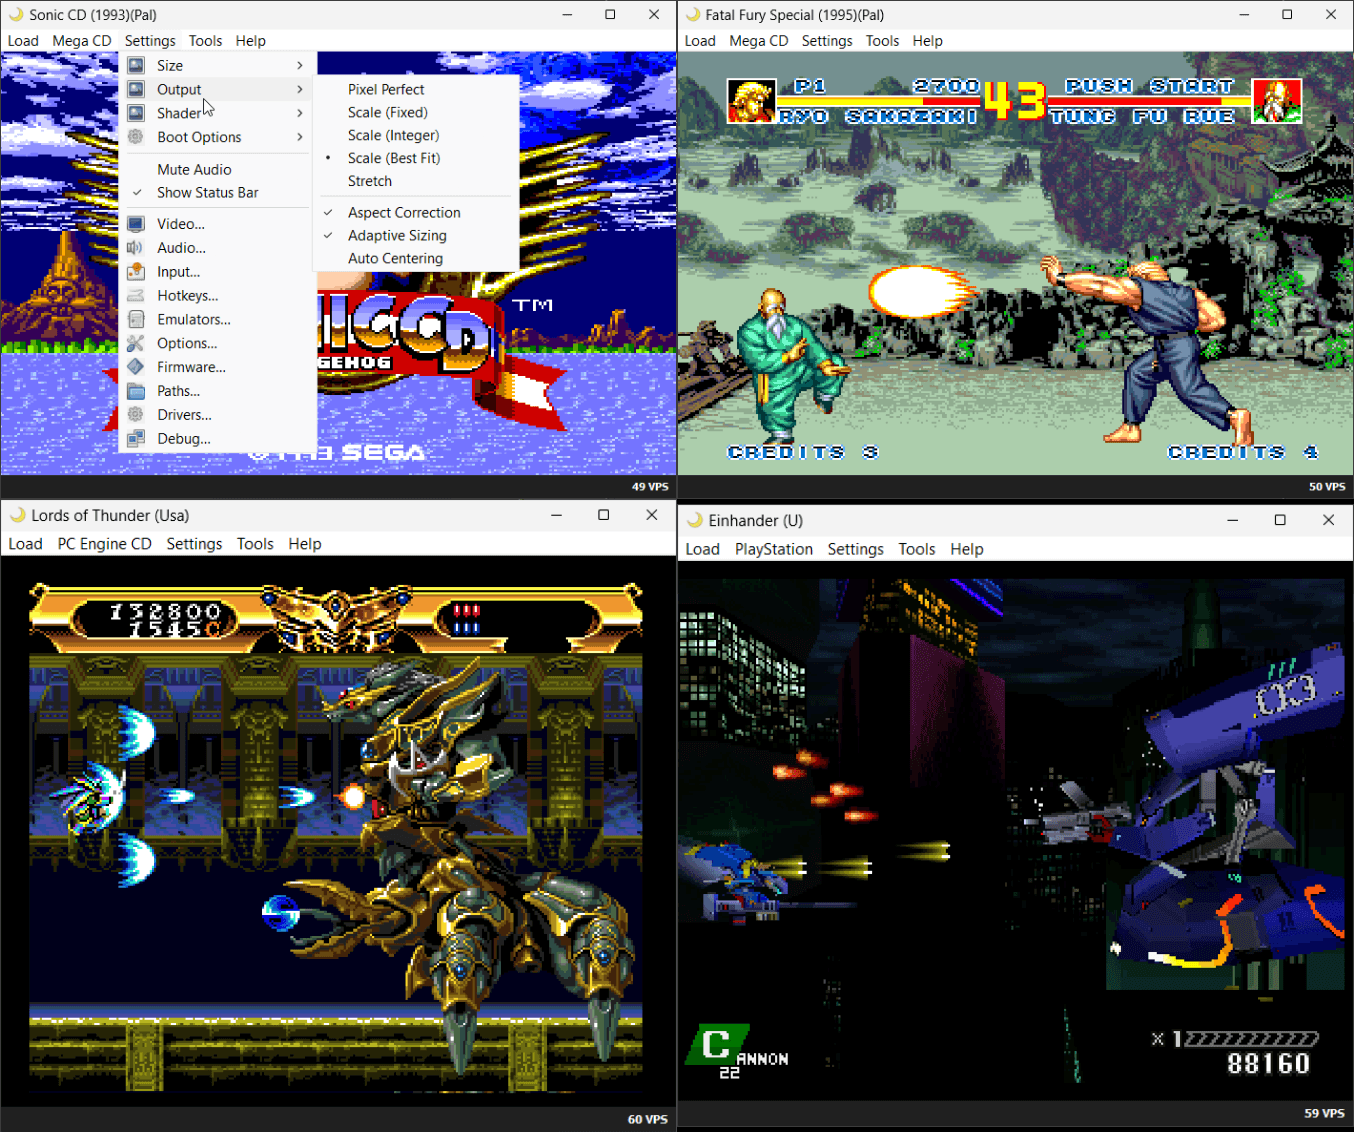The width and height of the screenshot is (1354, 1132).
Task: Expand the Boot Options submenu
Action: (x=216, y=137)
